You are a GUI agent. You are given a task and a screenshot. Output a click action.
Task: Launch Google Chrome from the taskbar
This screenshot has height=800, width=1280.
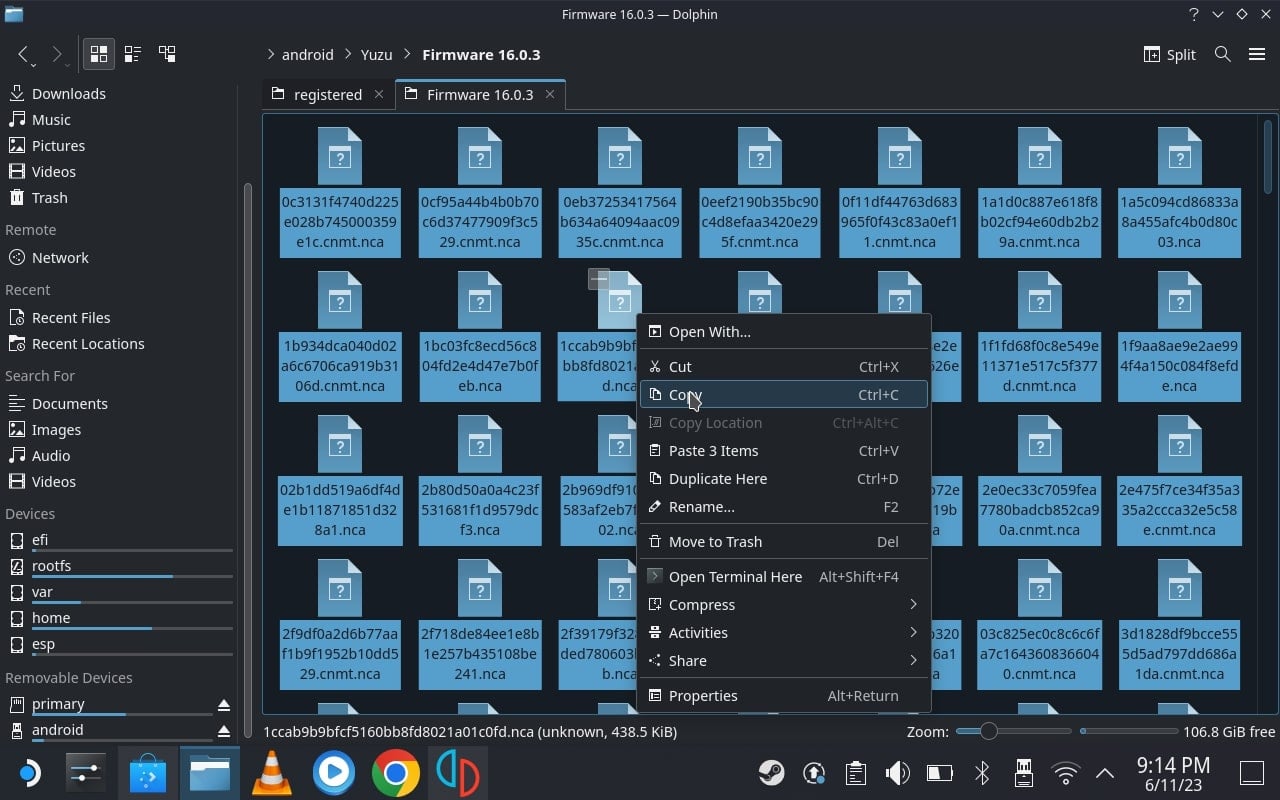pos(395,773)
